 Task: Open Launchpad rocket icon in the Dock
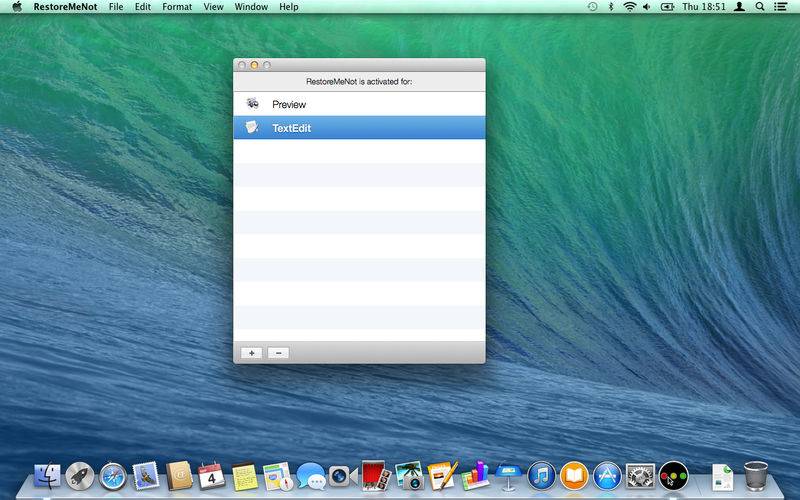(80, 476)
